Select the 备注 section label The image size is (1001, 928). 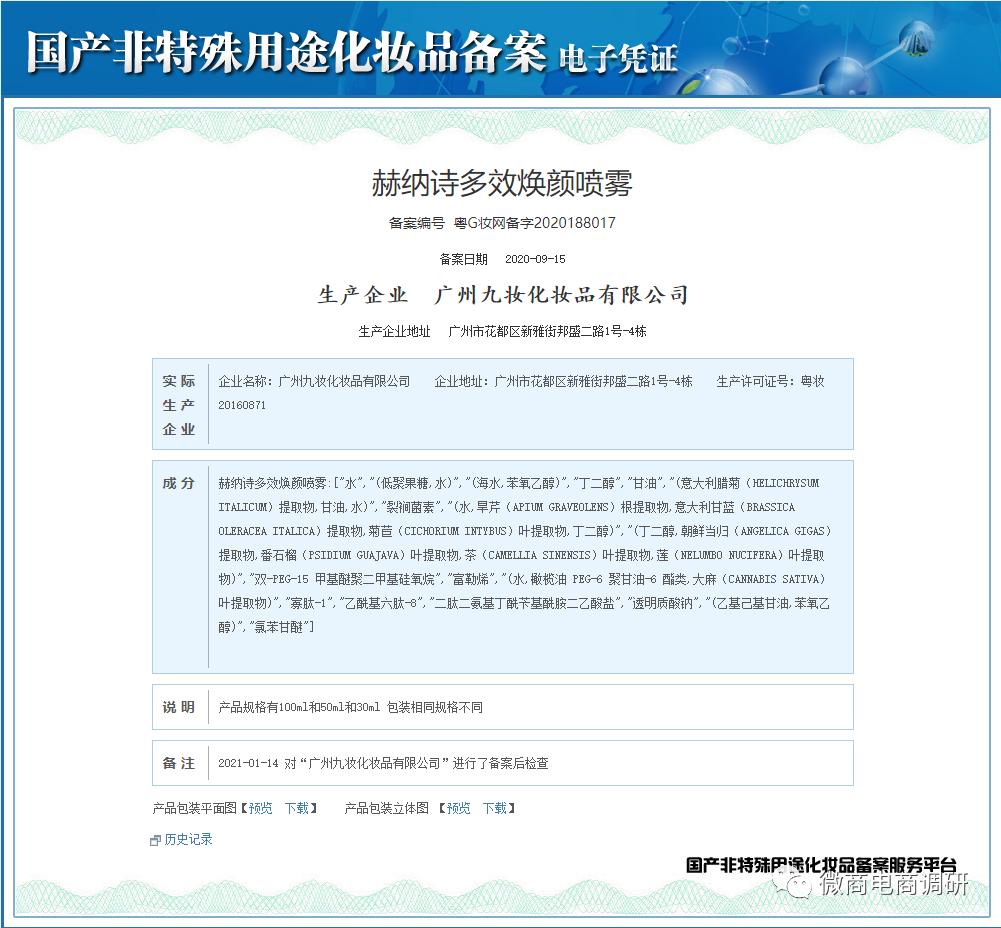[x=178, y=762]
